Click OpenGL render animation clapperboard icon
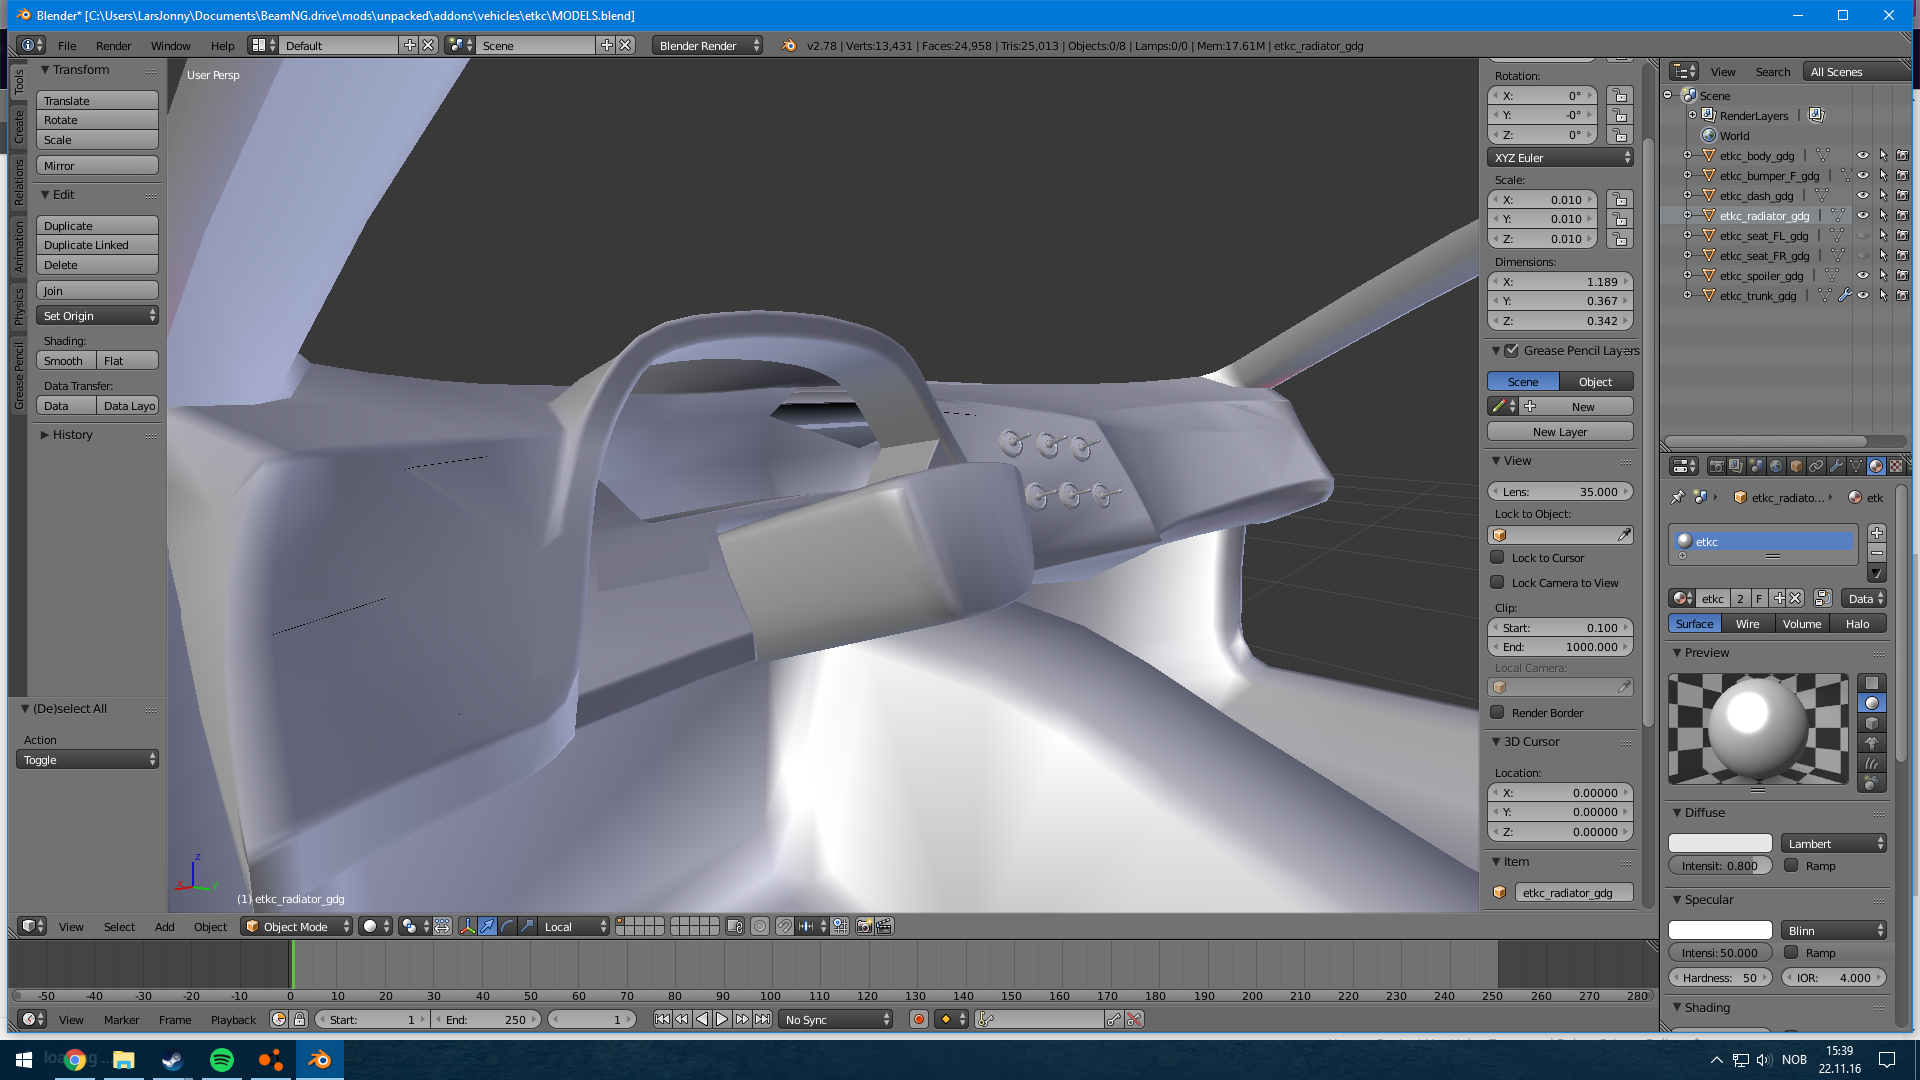 (884, 926)
